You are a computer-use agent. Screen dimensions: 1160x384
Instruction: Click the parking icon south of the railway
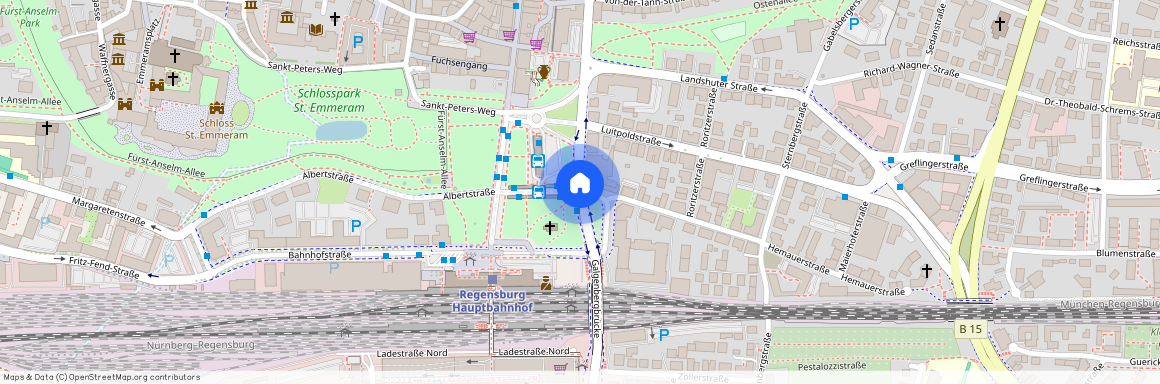pyautogui.click(x=664, y=334)
